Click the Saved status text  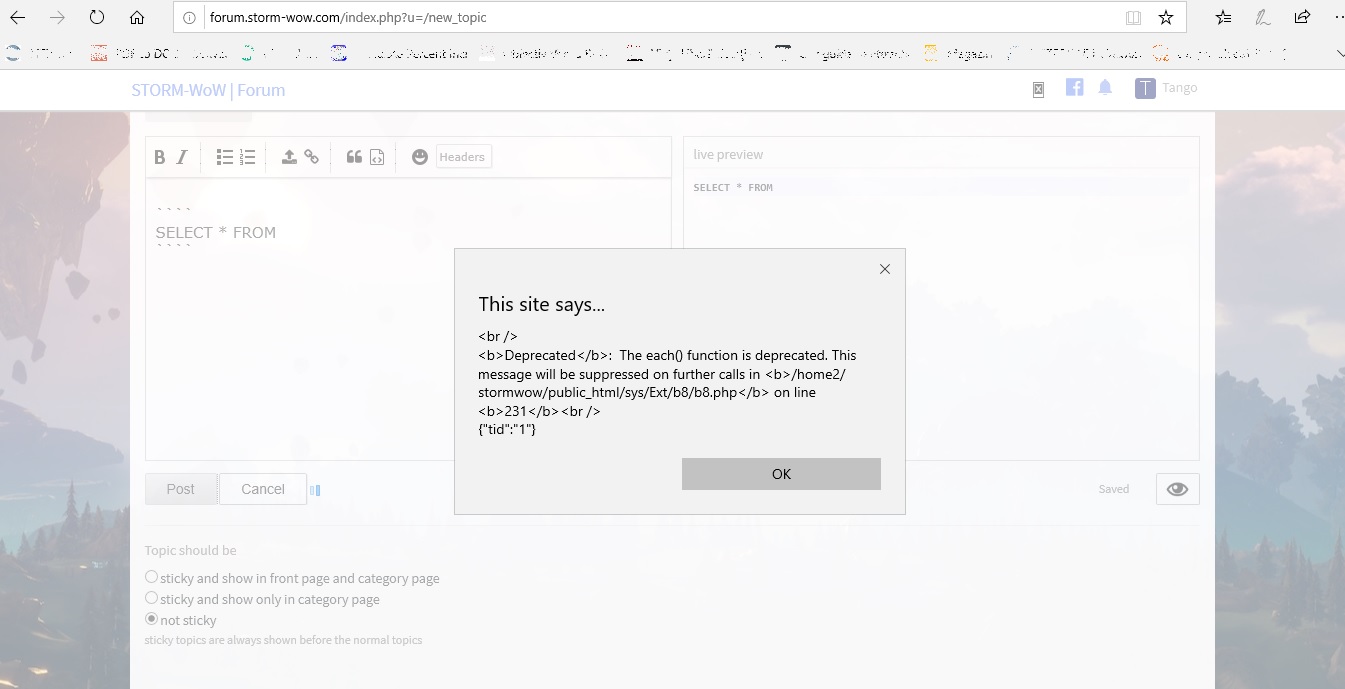click(x=1114, y=489)
